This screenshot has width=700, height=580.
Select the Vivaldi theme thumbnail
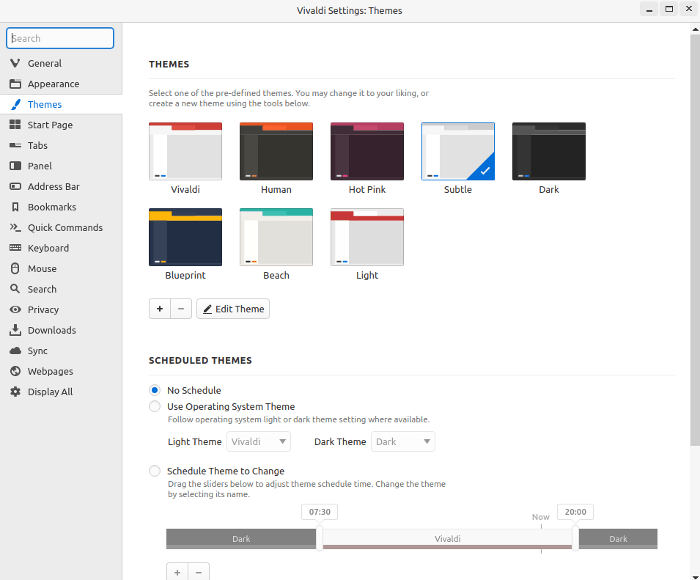click(185, 151)
